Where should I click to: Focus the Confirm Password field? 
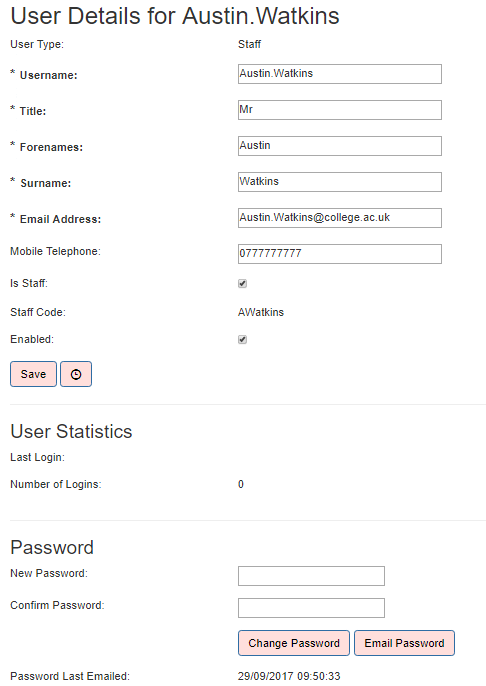tap(311, 608)
